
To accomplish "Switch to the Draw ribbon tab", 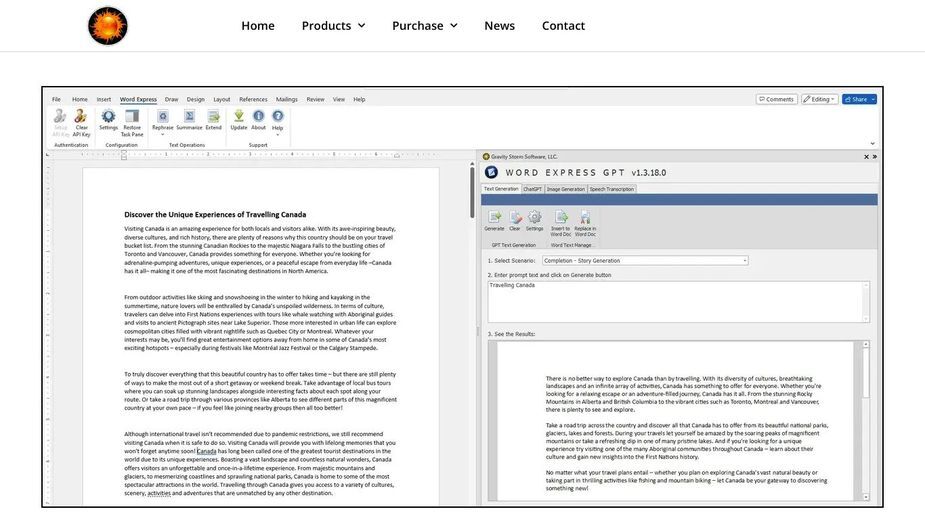I will click(171, 99).
